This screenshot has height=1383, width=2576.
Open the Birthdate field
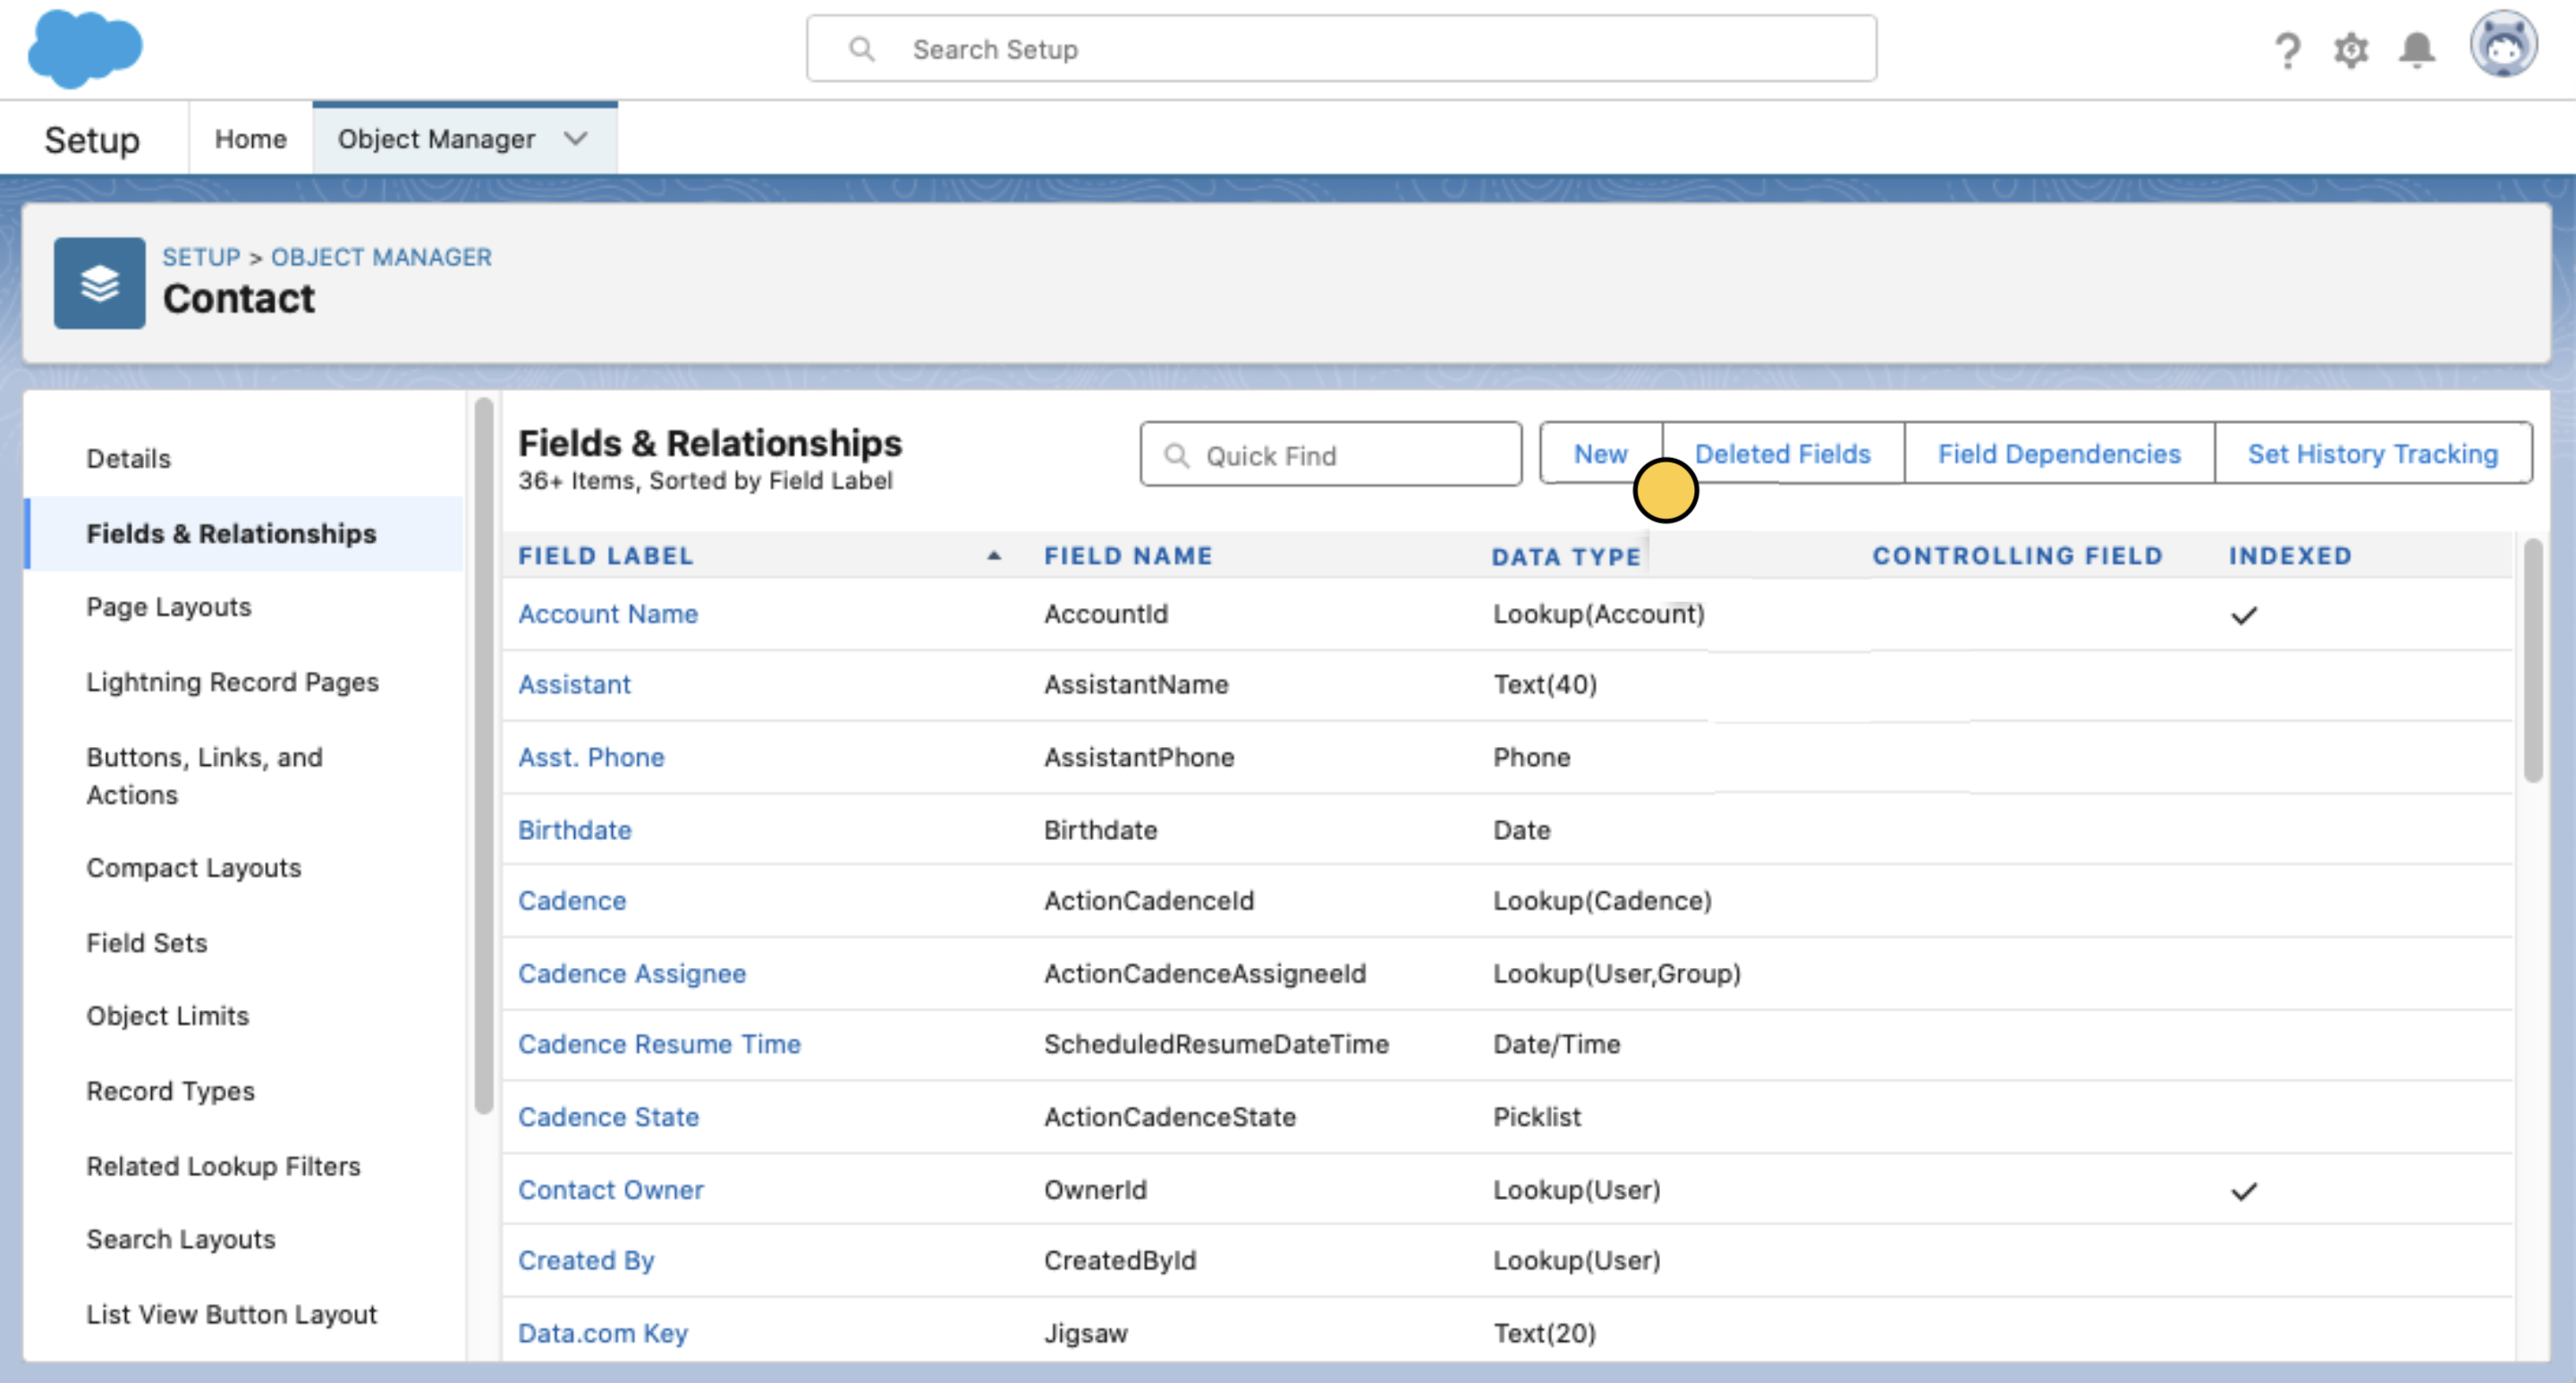point(575,830)
